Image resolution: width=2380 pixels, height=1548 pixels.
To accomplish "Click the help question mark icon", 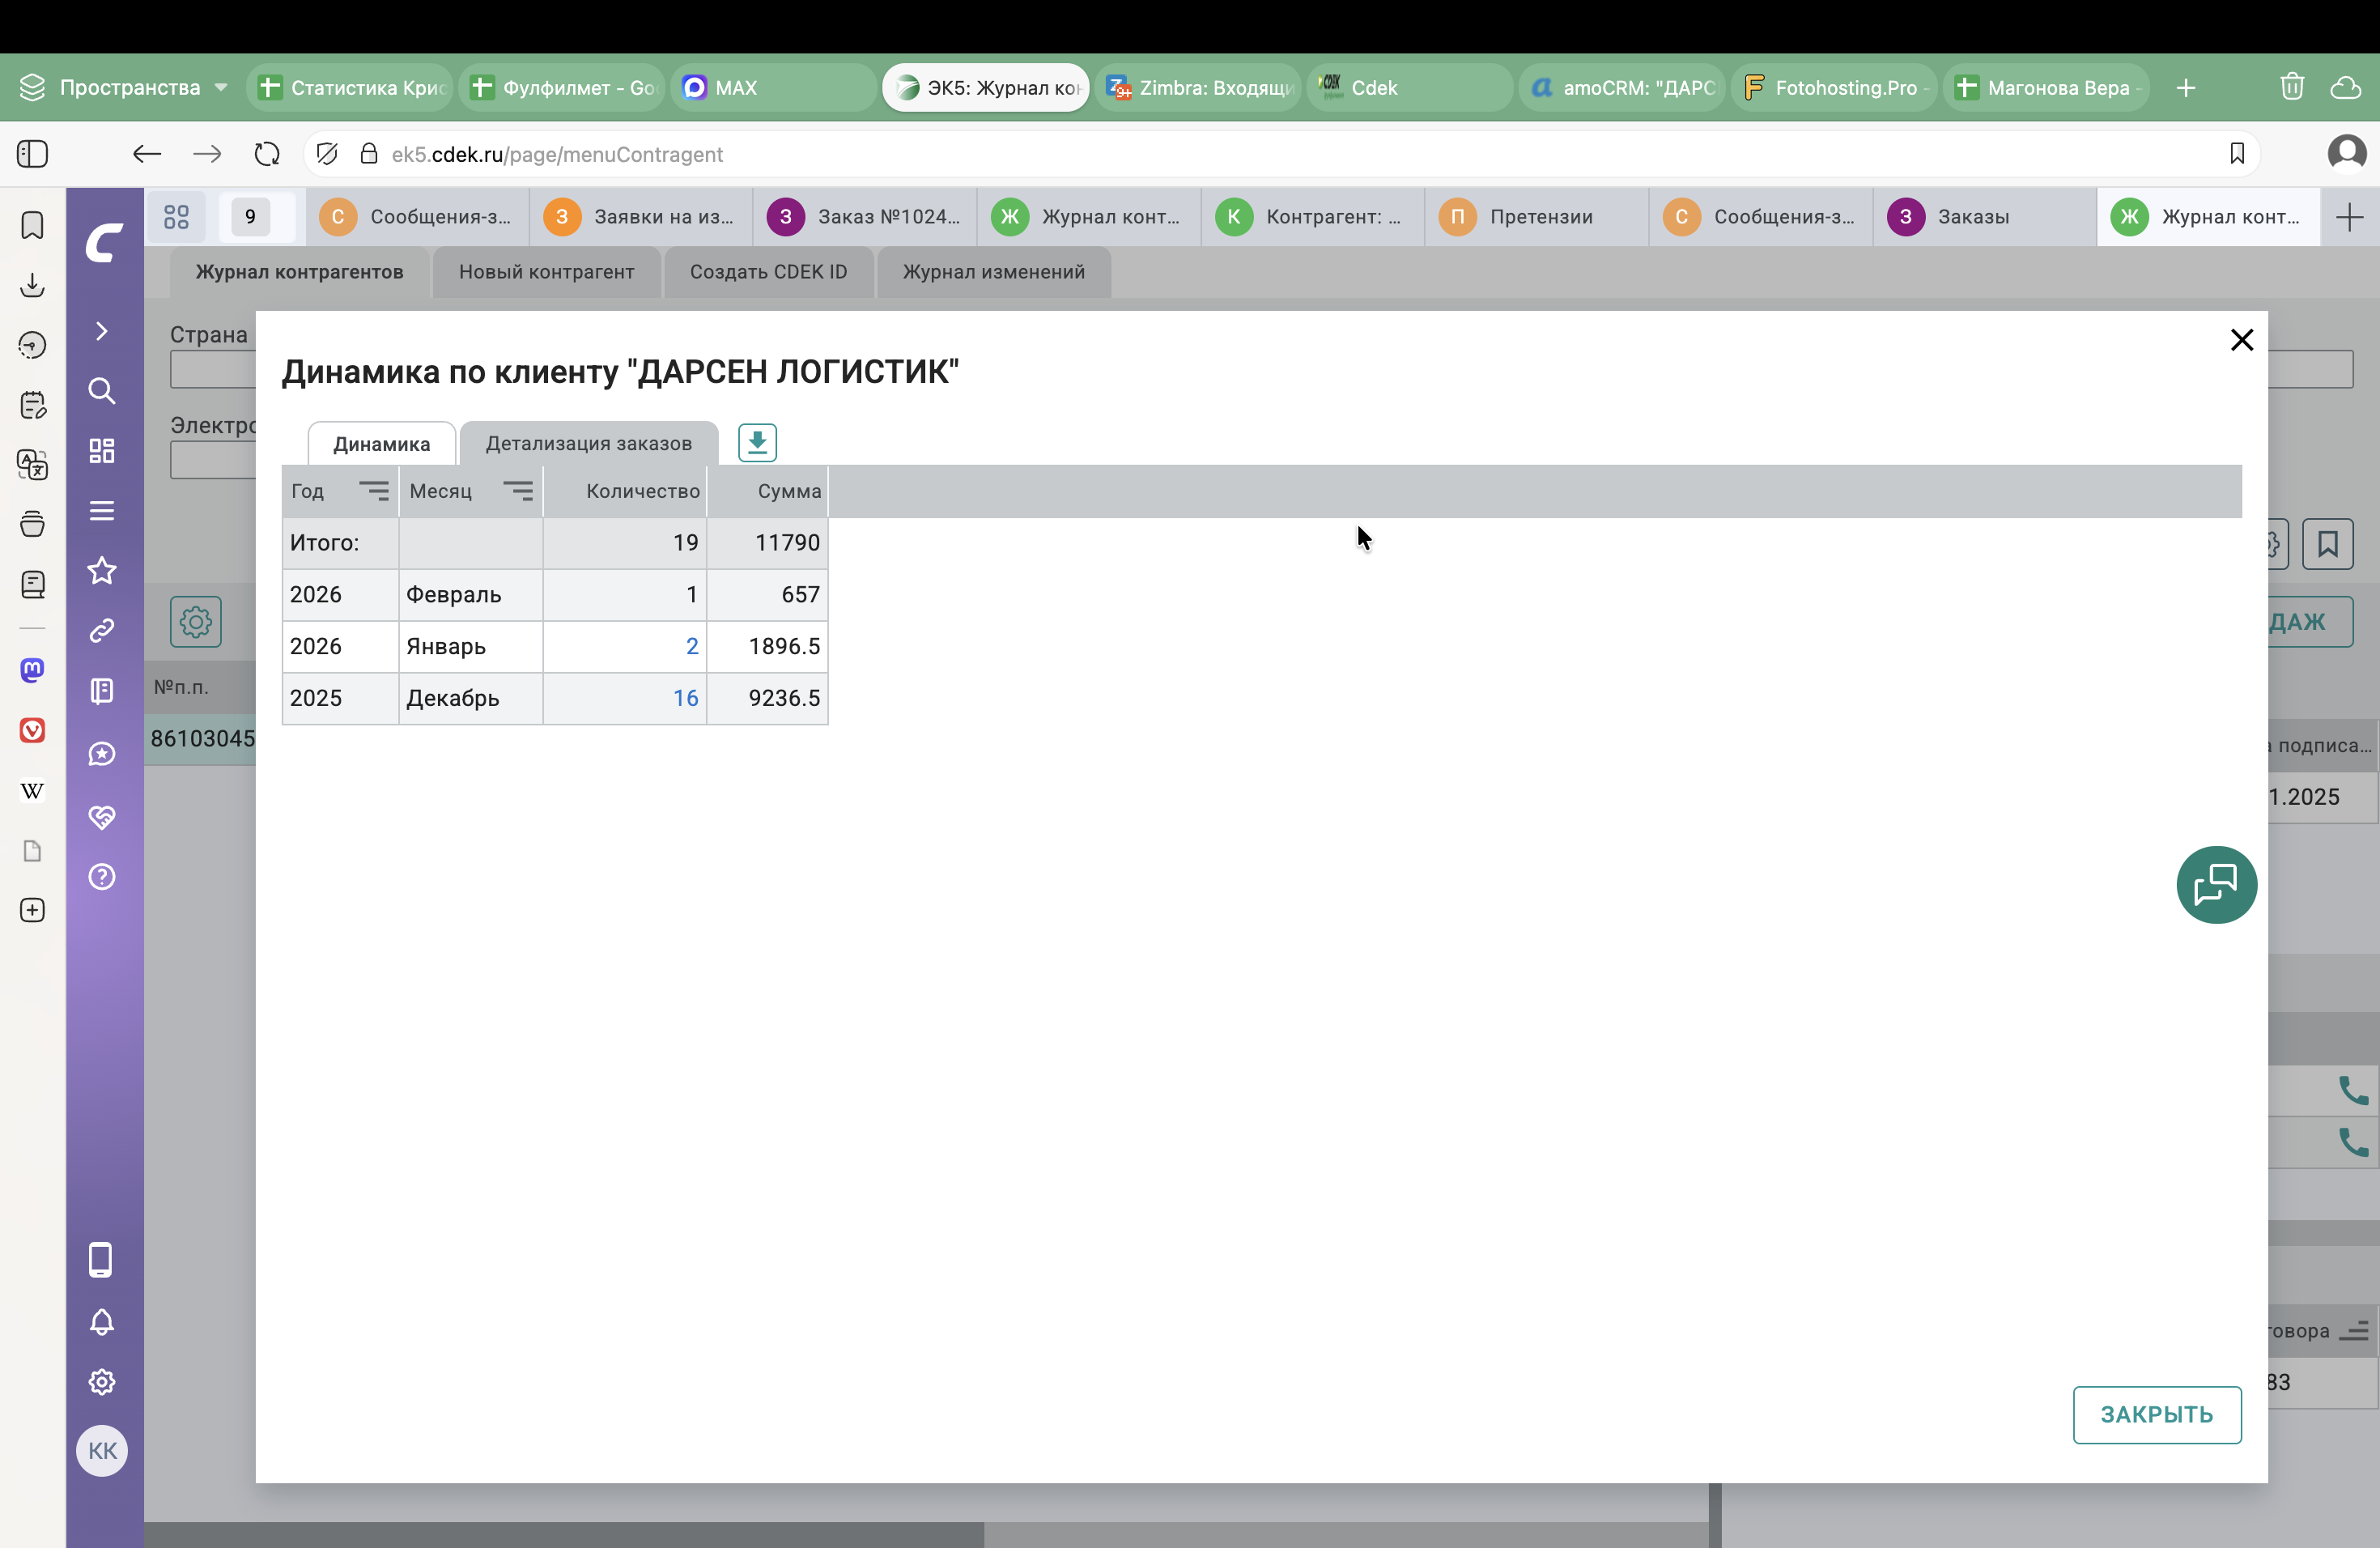I will click(102, 877).
